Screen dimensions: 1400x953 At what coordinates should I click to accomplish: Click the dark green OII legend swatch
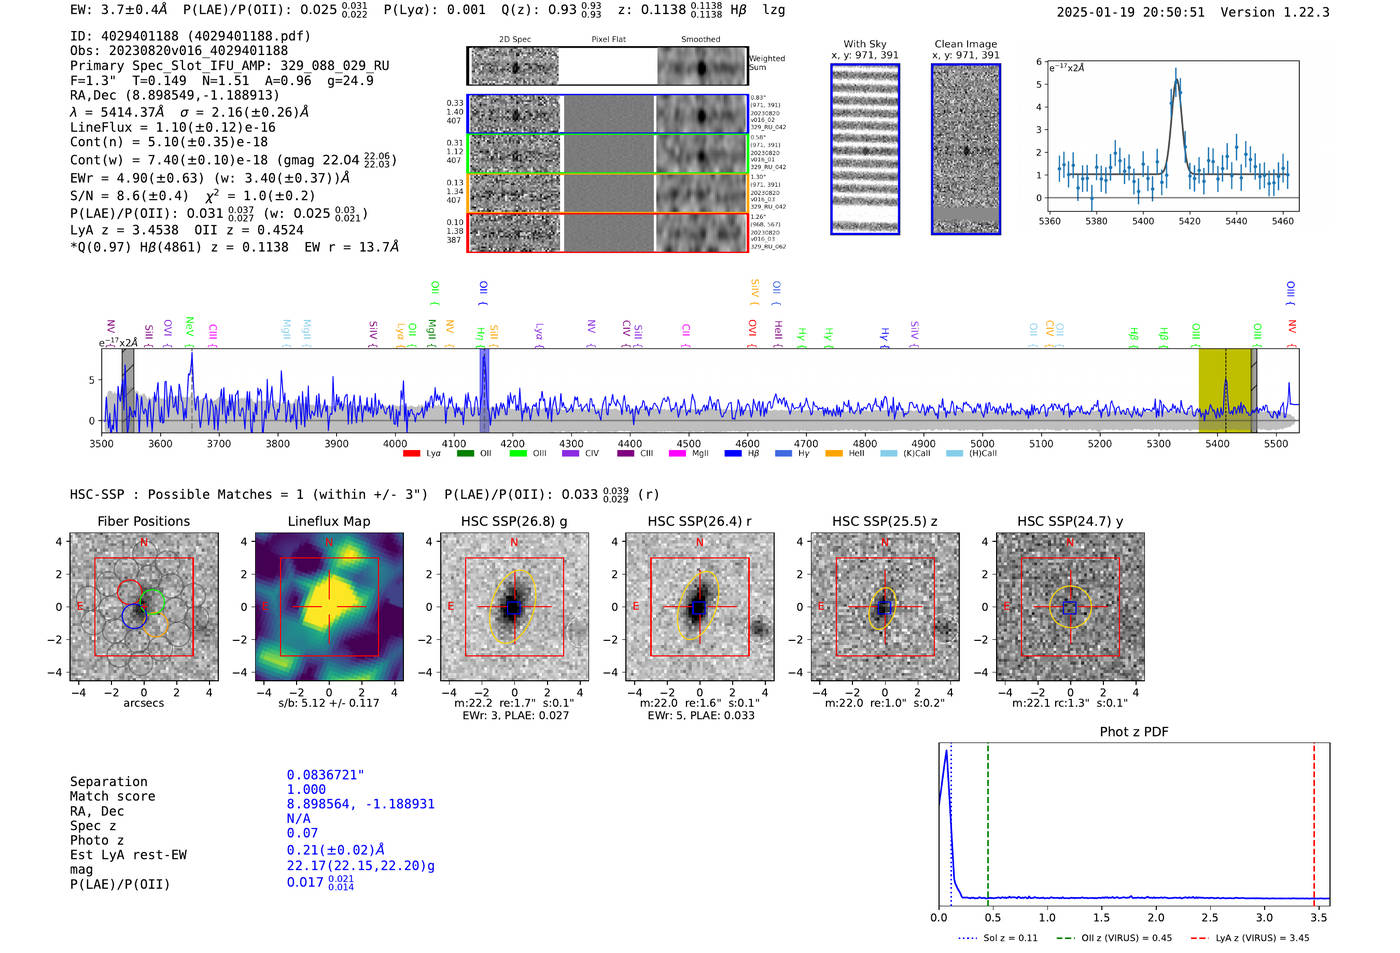tap(465, 454)
